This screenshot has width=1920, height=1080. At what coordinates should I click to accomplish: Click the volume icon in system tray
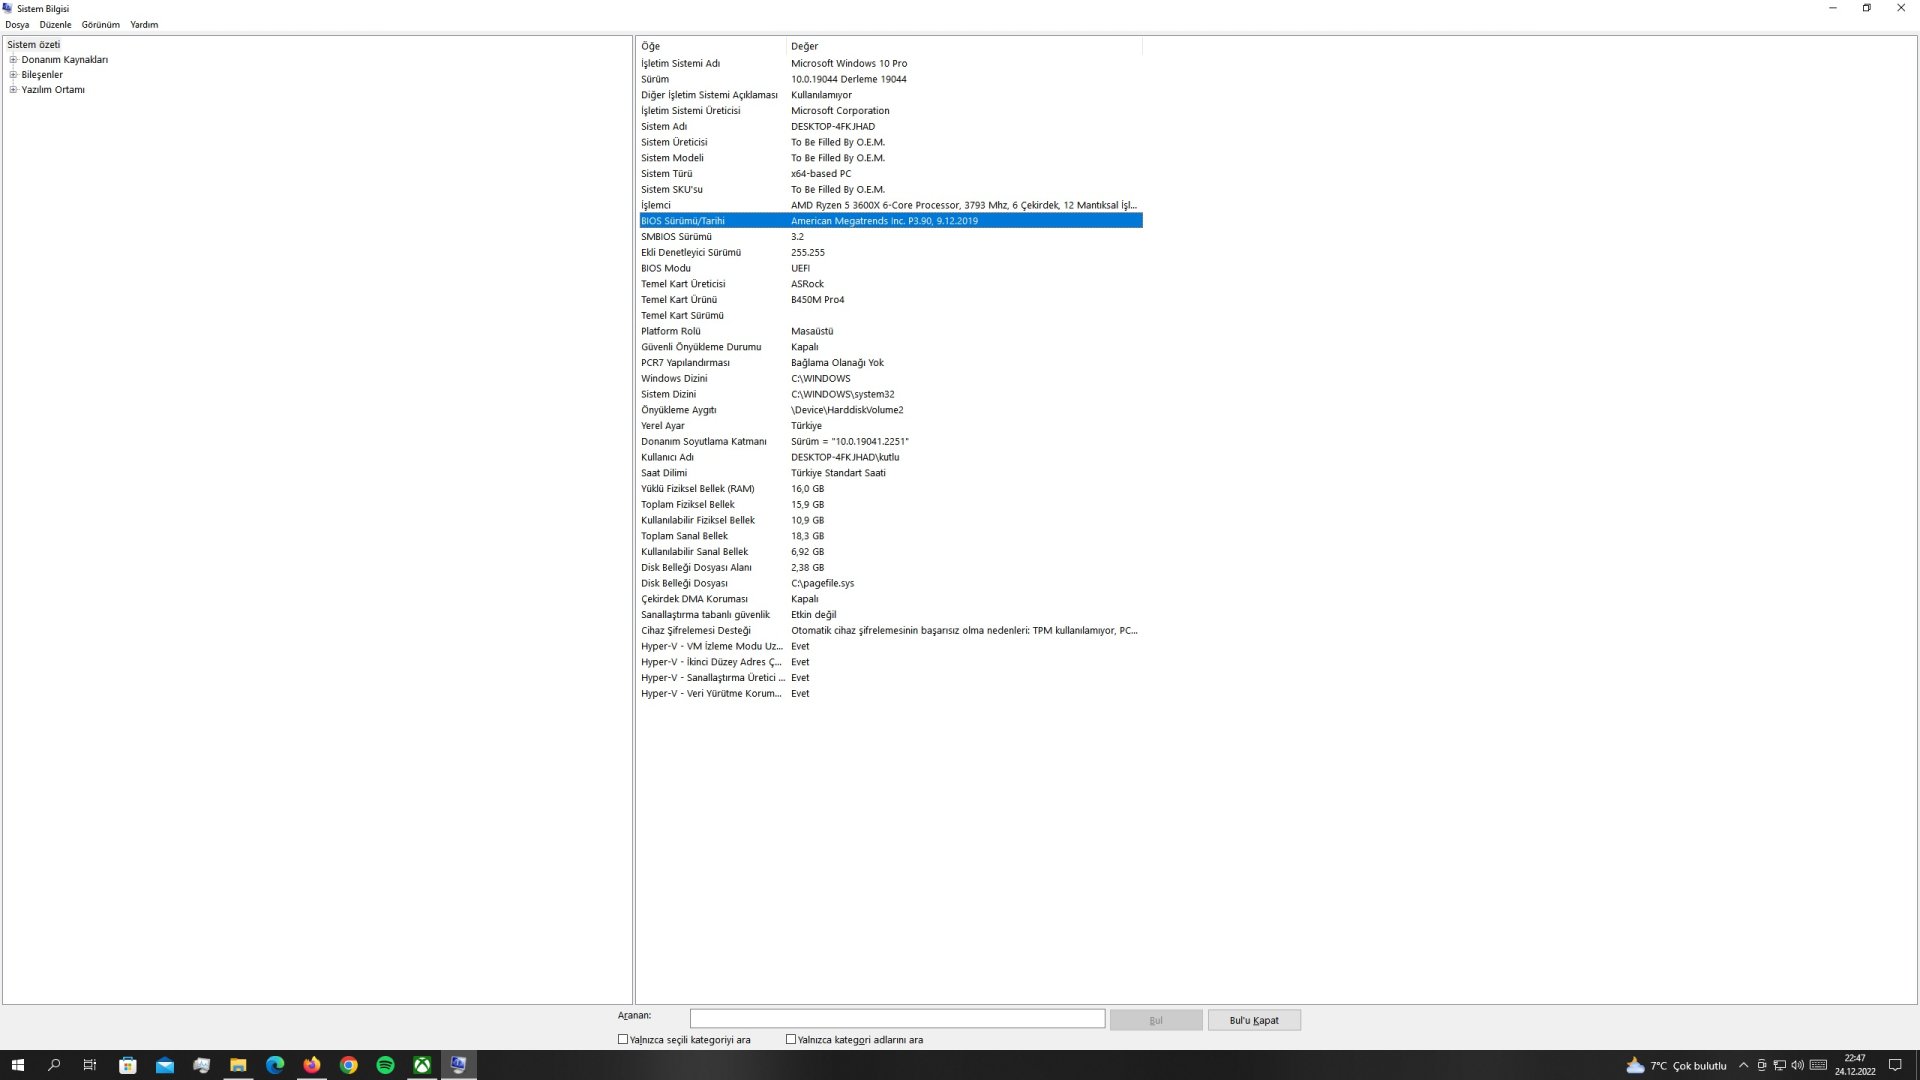click(x=1797, y=1065)
